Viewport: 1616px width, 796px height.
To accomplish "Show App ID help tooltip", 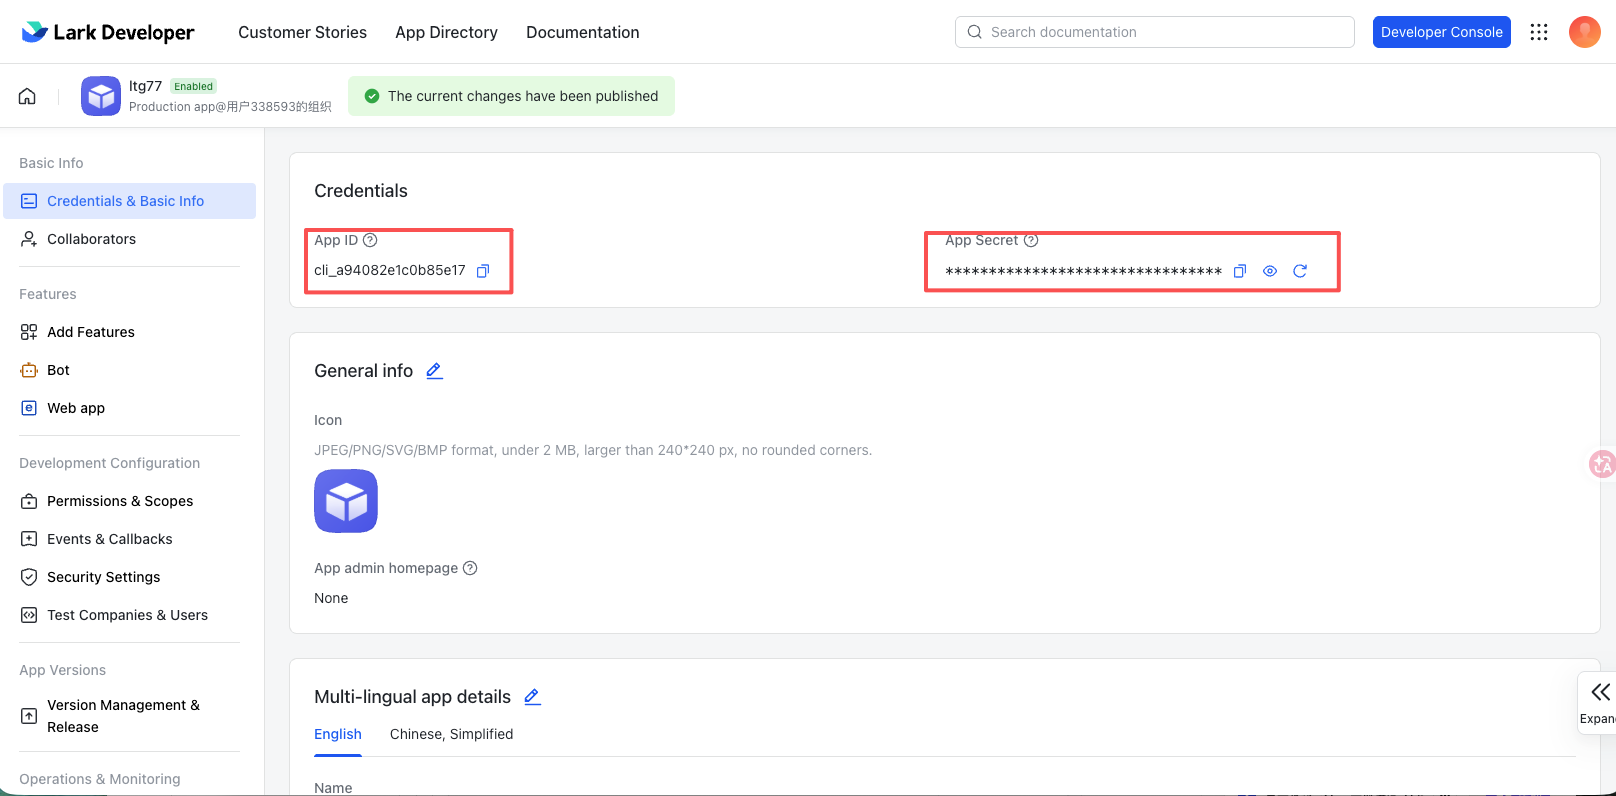I will click(x=370, y=240).
